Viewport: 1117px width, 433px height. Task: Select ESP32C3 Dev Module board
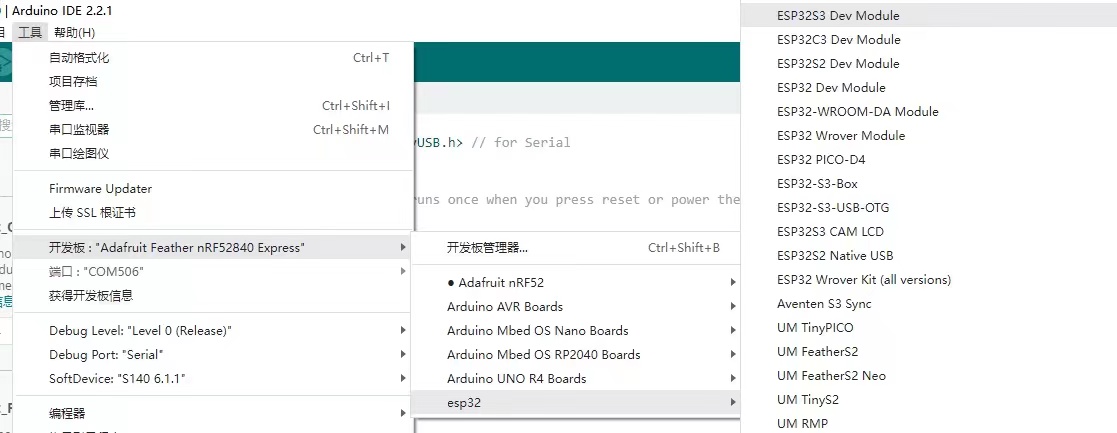929,40
